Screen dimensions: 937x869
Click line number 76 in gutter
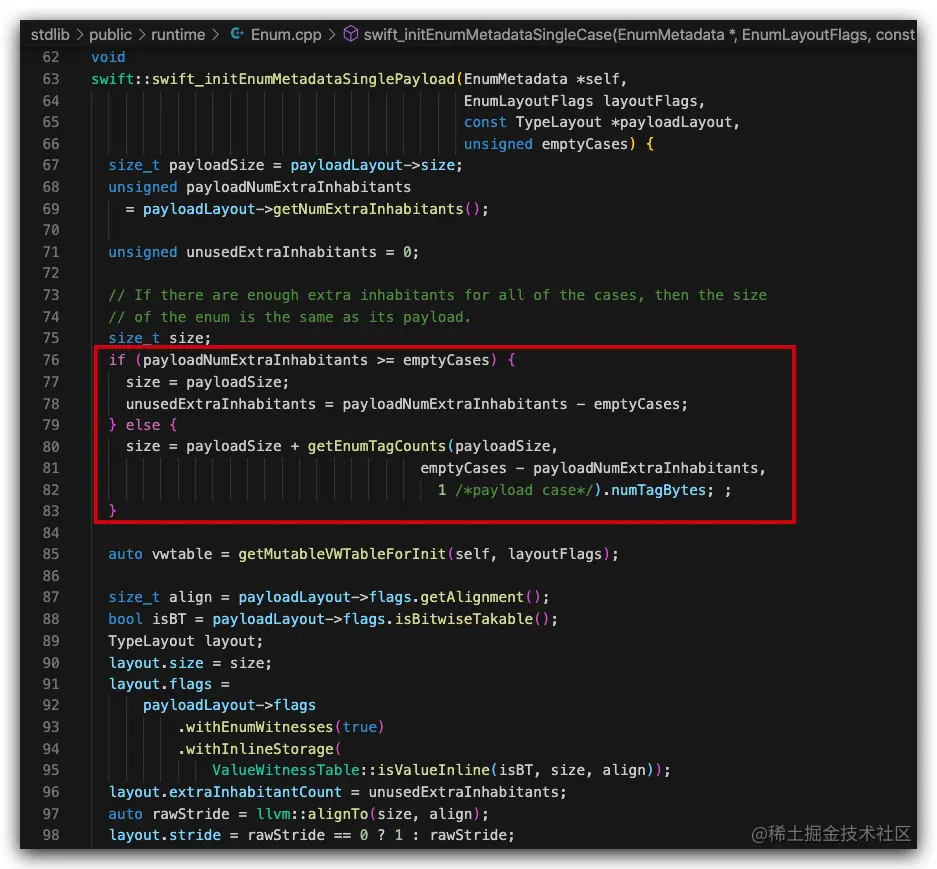(x=51, y=360)
